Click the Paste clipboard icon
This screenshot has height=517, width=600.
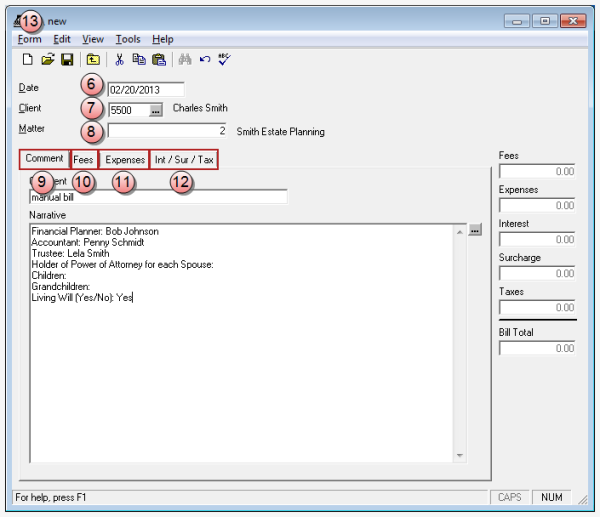[158, 60]
